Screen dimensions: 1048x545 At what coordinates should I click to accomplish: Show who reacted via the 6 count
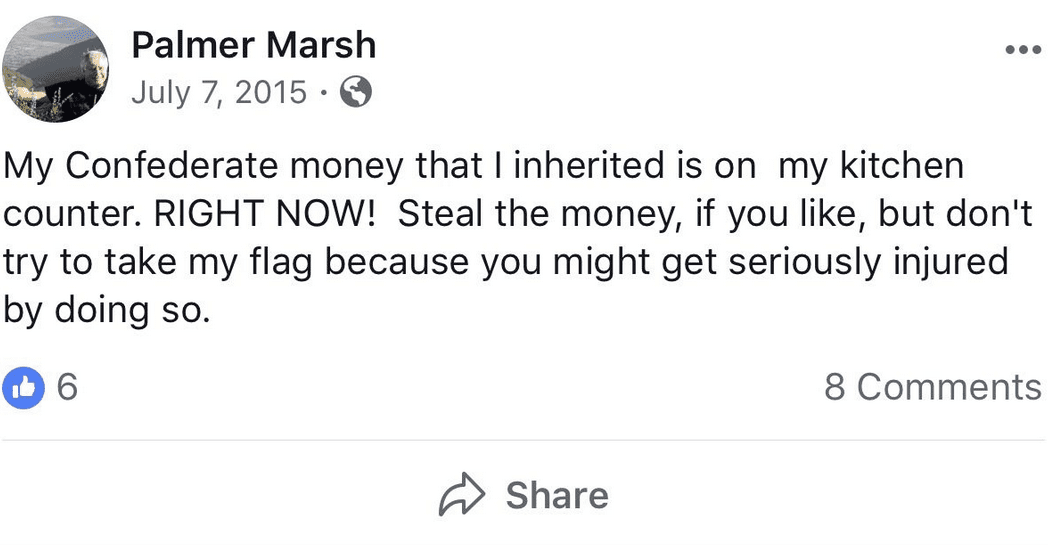(x=67, y=387)
